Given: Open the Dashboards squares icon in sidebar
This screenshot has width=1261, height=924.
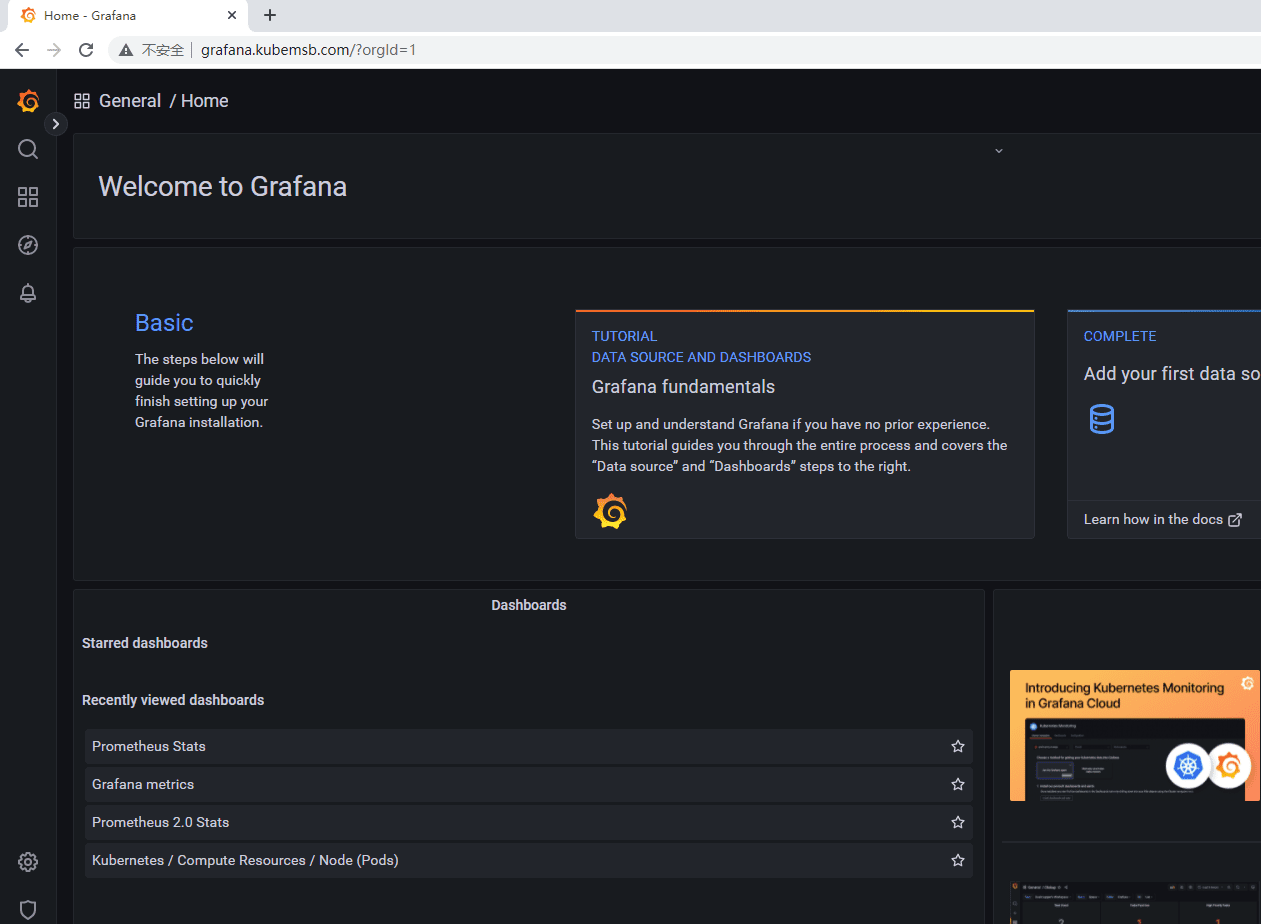Looking at the screenshot, I should (28, 197).
